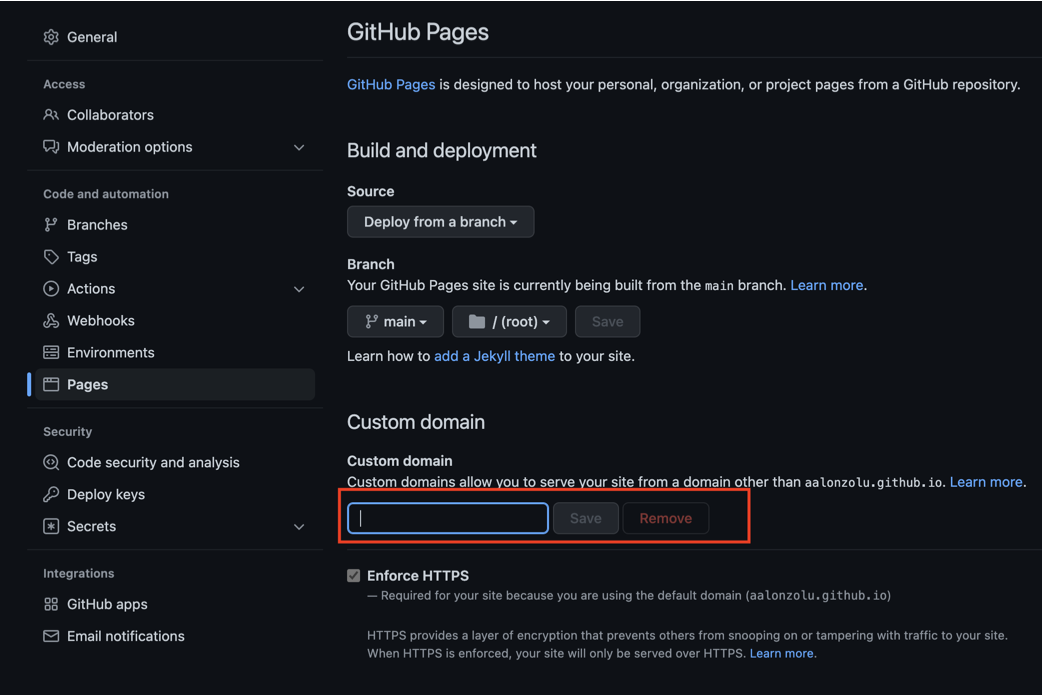Click the Email notifications envelope icon
The width and height of the screenshot is (1042, 695).
[51, 636]
